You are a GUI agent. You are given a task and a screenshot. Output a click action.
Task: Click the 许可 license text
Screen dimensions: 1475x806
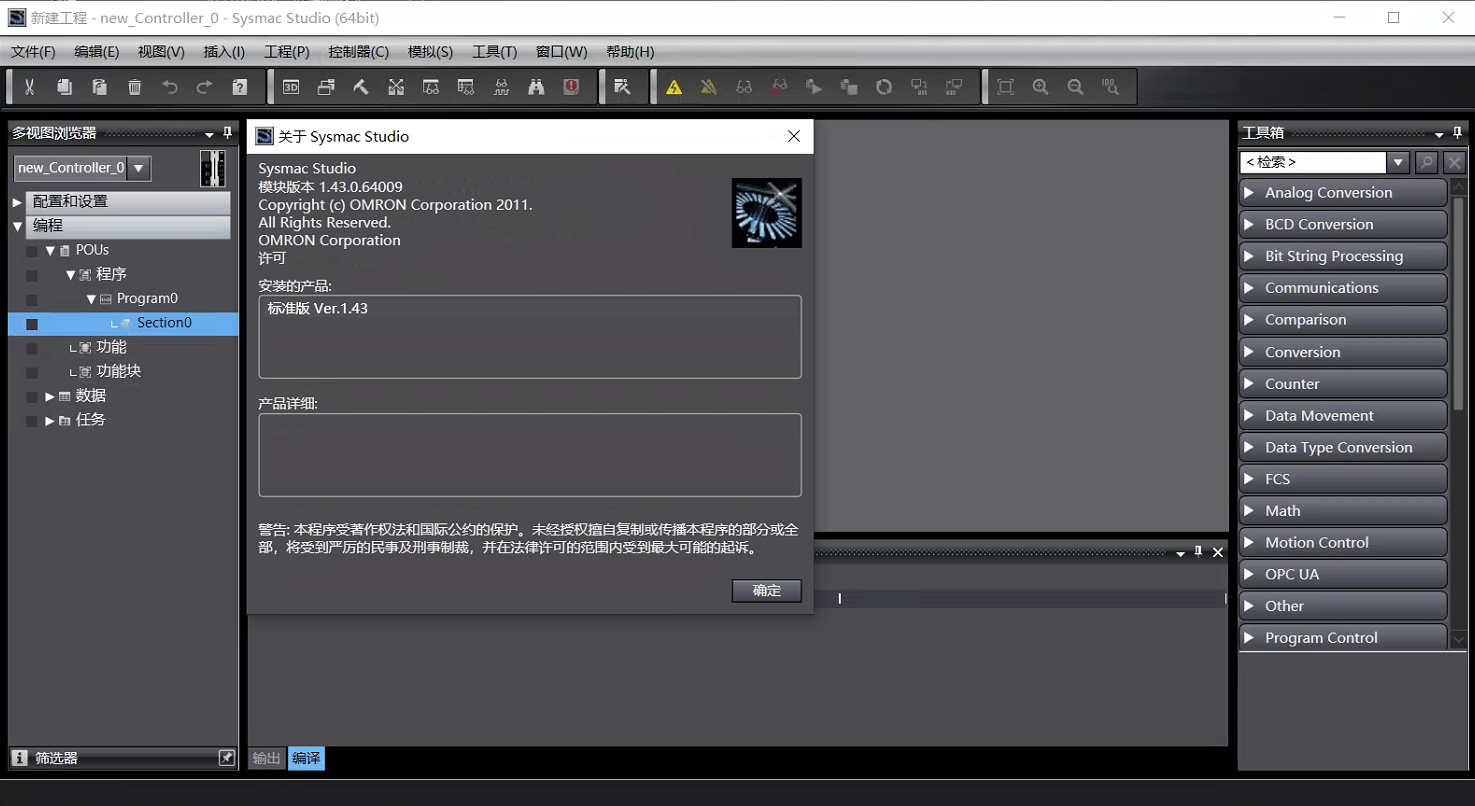[272, 258]
